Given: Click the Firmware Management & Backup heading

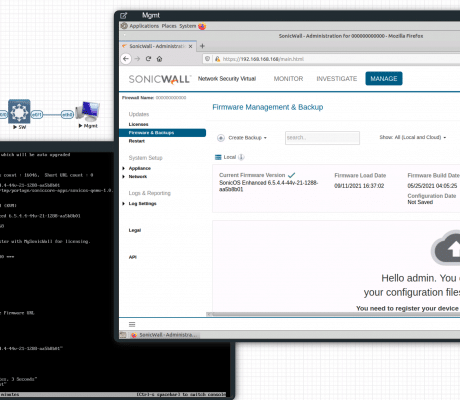Looking at the screenshot, I should [268, 107].
